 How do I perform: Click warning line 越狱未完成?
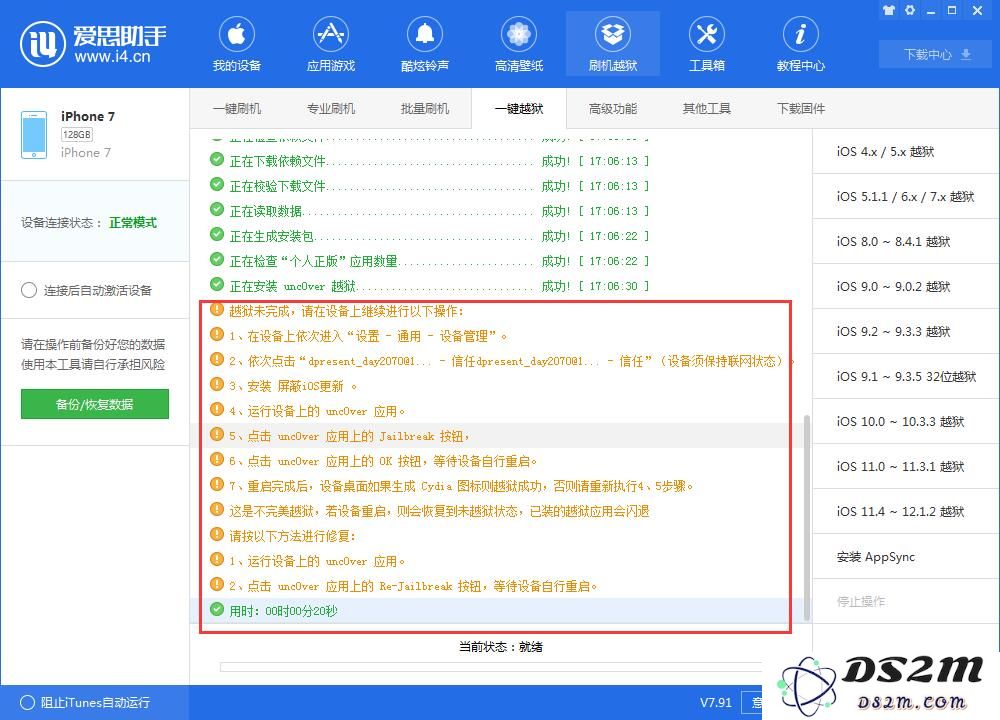point(337,311)
